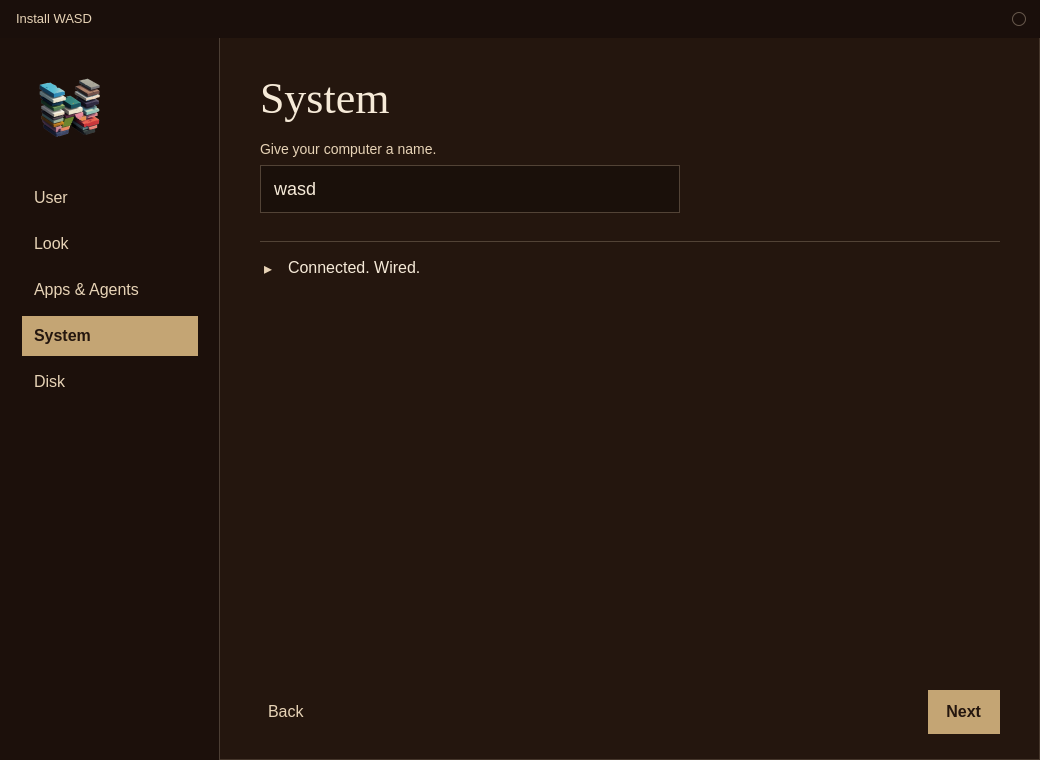Click the 'Install WASD' window title

click(x=54, y=19)
